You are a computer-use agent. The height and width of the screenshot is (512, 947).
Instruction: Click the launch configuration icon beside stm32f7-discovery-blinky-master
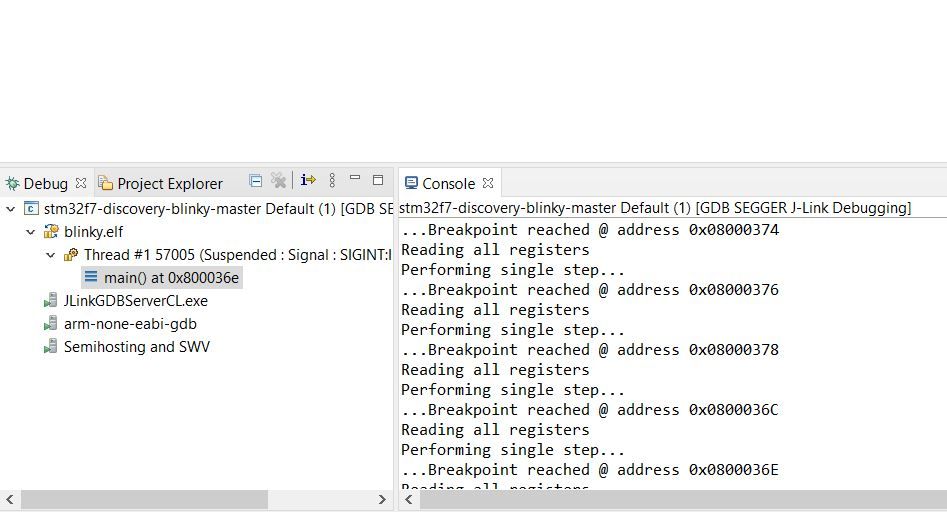pos(31,209)
